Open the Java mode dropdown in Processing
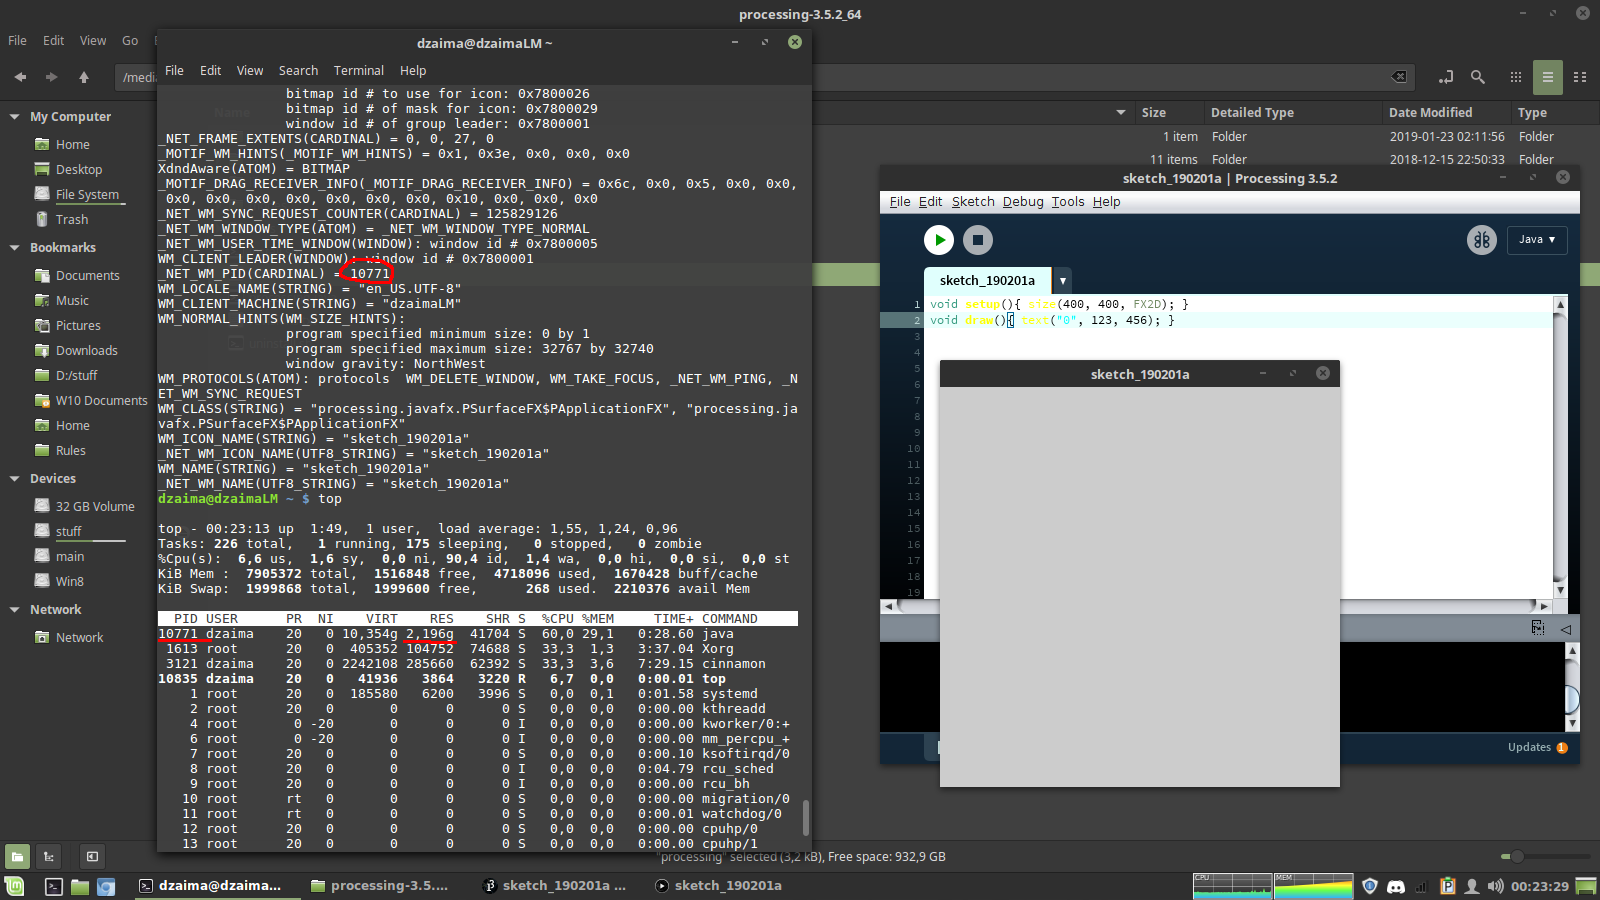The image size is (1600, 900). click(1537, 240)
